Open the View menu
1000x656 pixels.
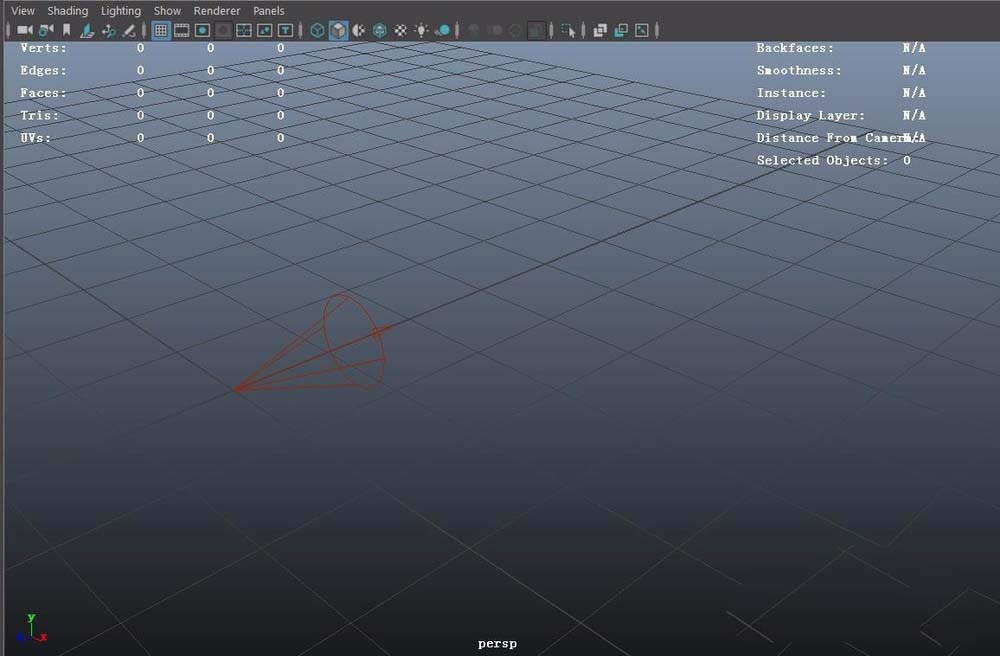point(23,11)
